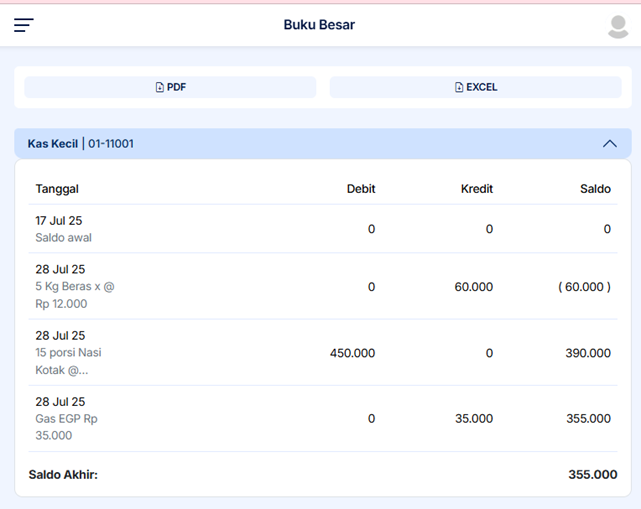Click the 450.000 debit amount

coord(352,353)
